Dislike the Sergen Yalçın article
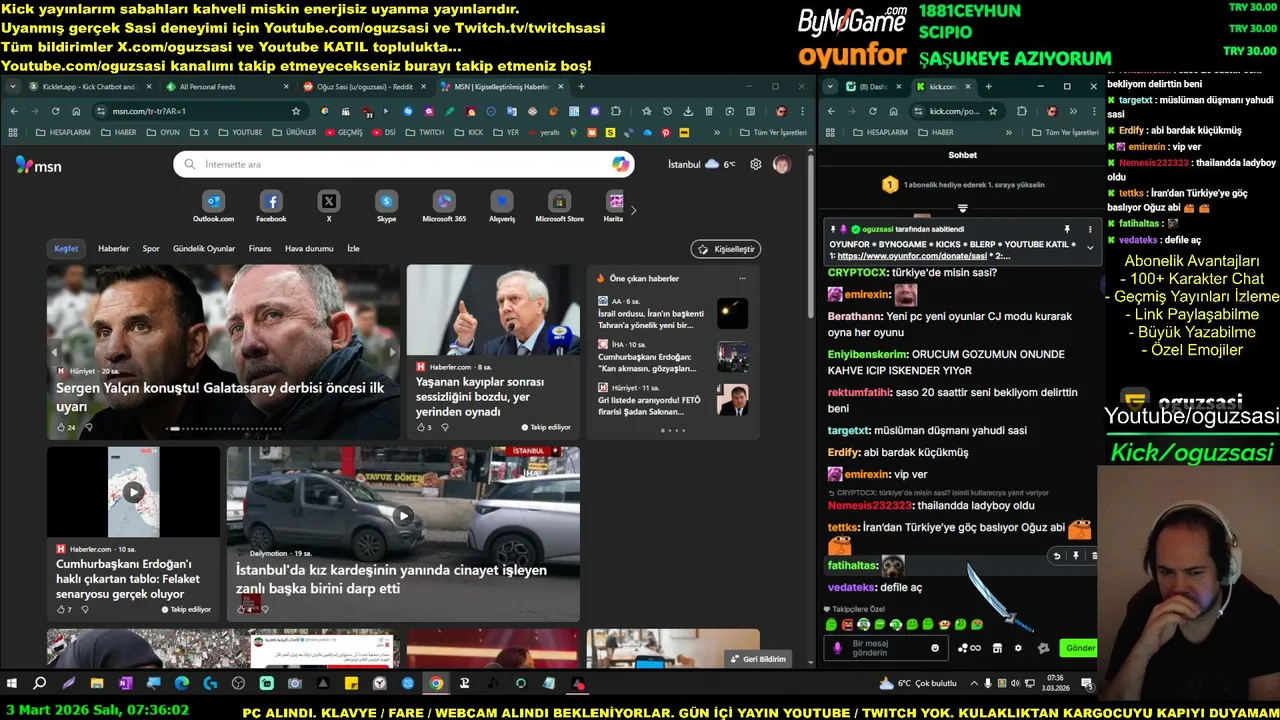Viewport: 1280px width, 720px height. click(x=89, y=427)
